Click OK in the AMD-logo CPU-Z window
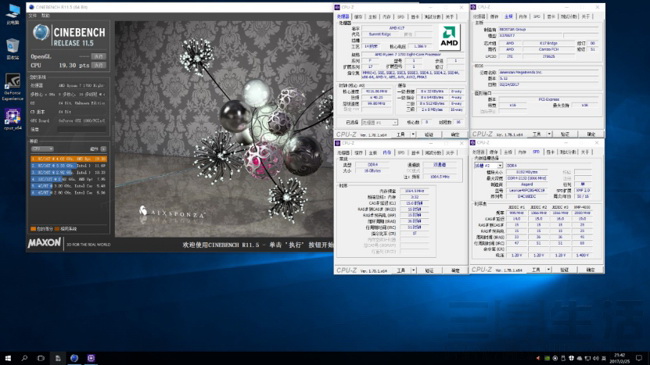The image size is (650, 365). coord(455,135)
